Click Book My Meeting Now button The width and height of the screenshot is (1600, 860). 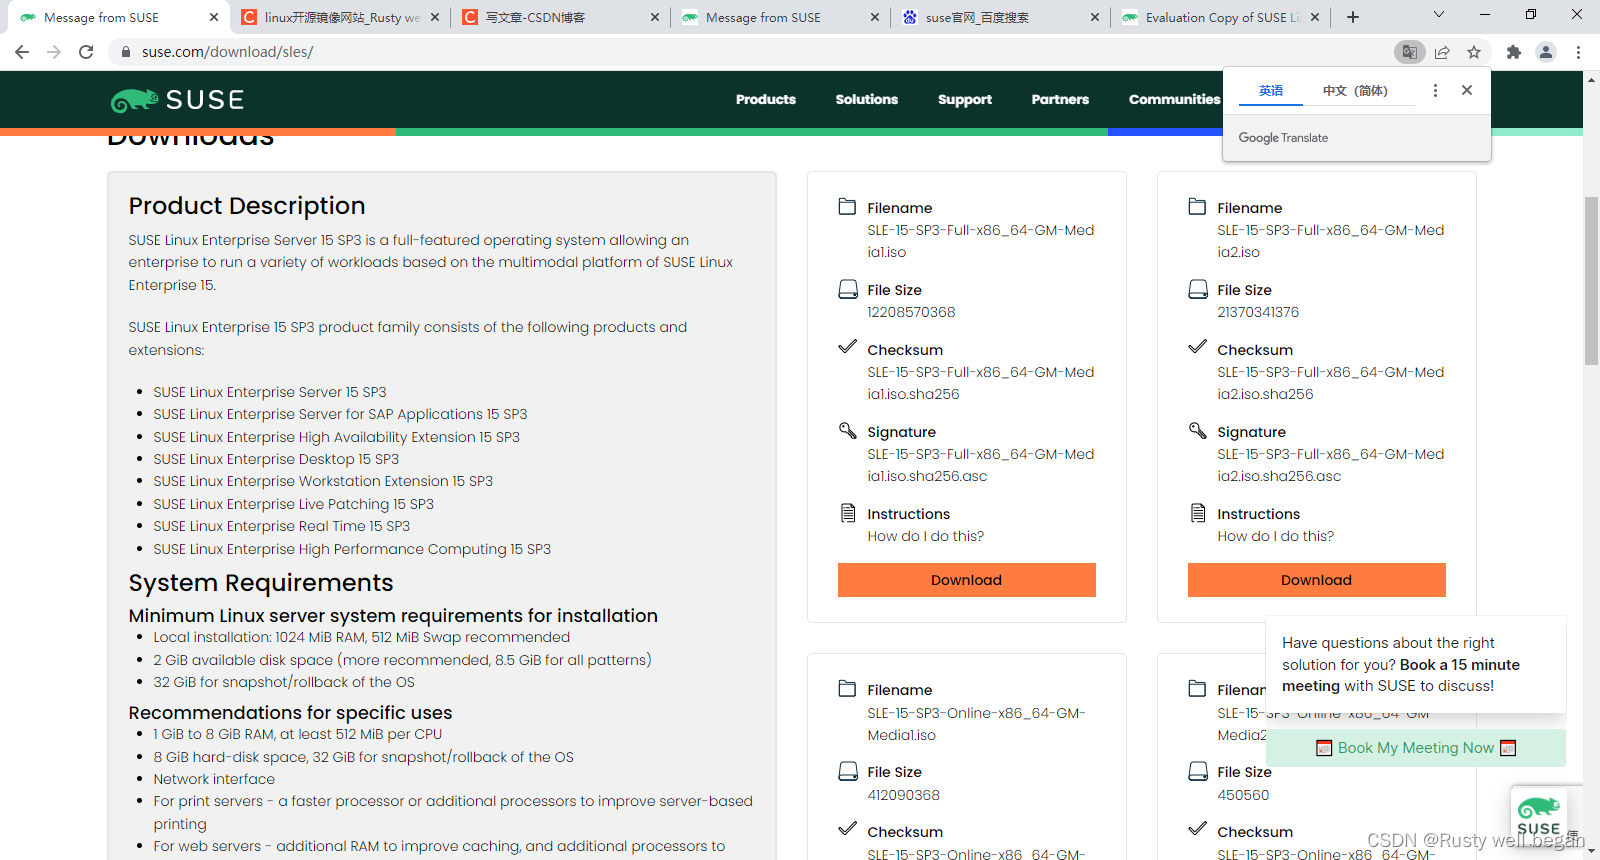point(1416,748)
